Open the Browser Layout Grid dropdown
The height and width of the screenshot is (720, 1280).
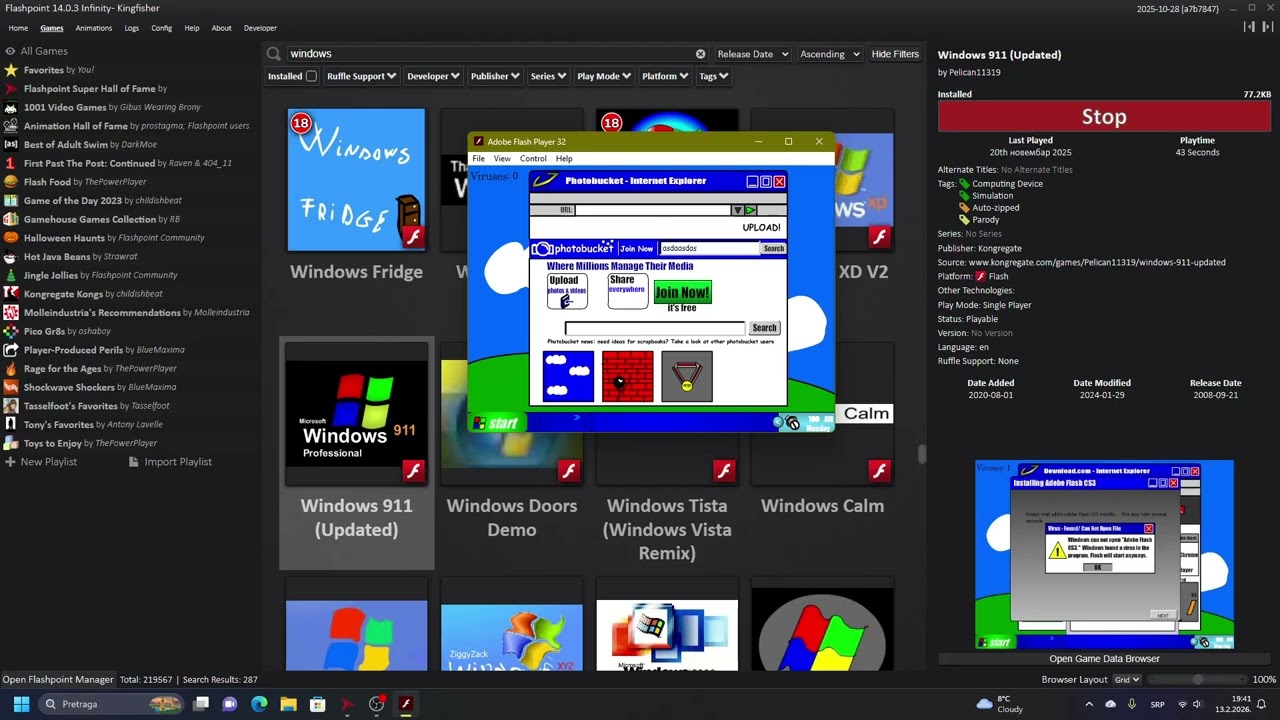(1128, 679)
